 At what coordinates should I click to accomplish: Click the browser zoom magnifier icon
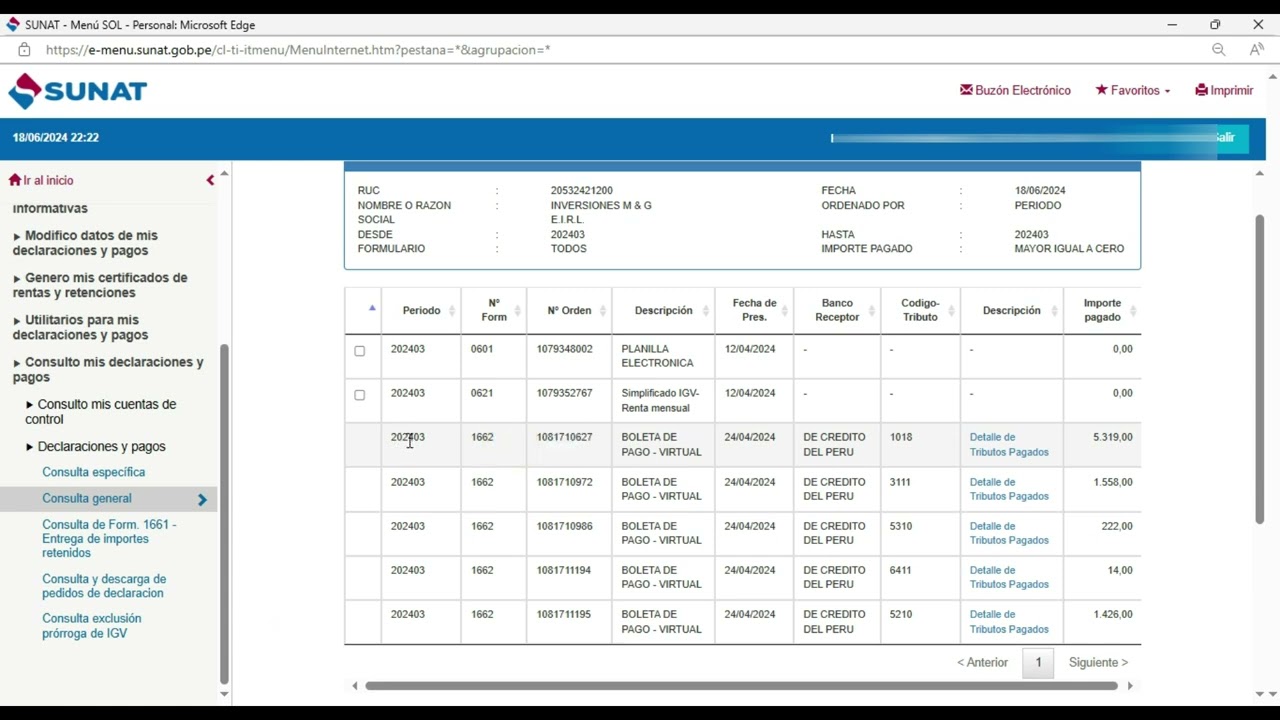[1218, 49]
